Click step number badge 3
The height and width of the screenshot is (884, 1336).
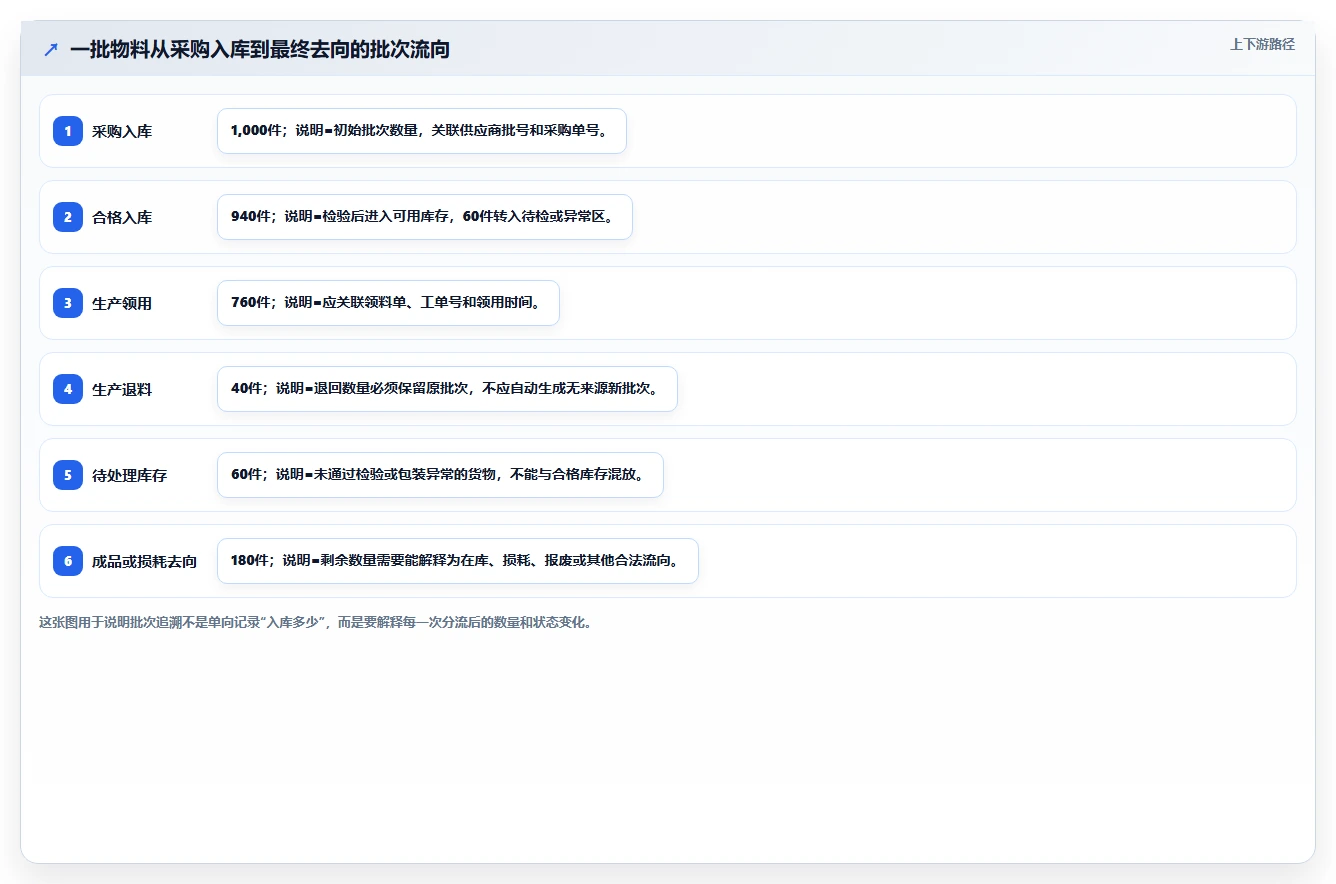(68, 303)
